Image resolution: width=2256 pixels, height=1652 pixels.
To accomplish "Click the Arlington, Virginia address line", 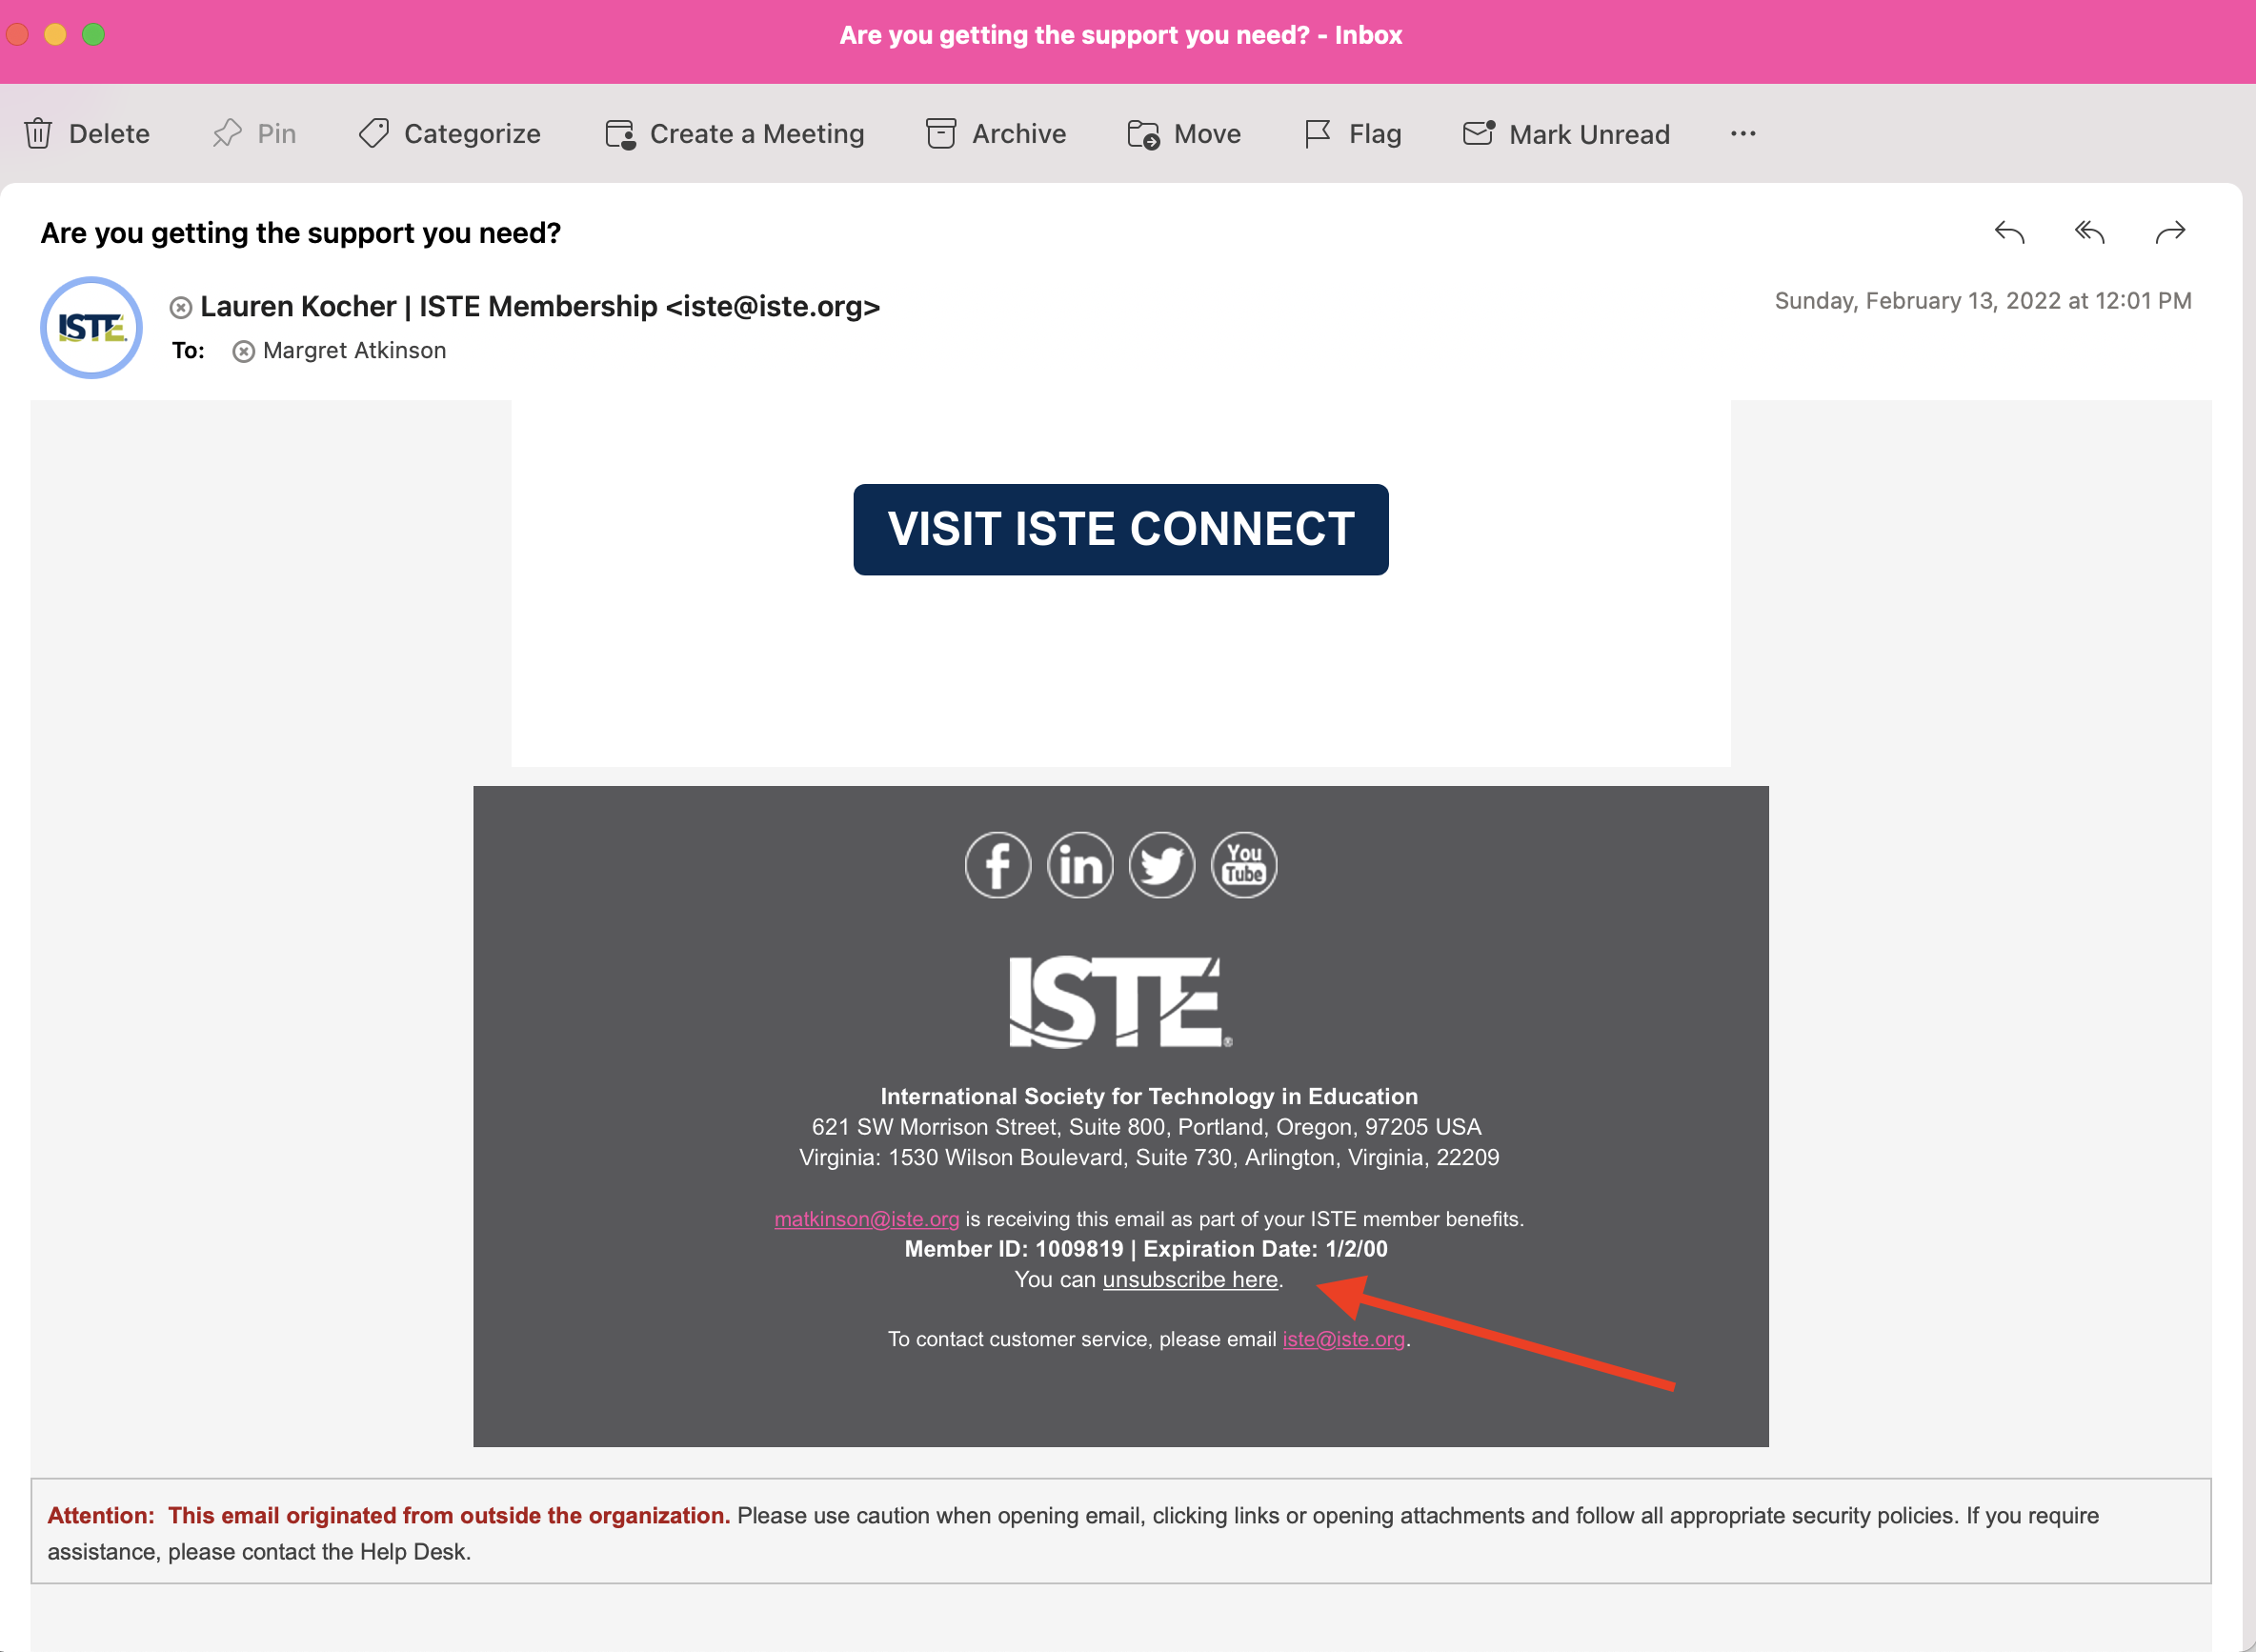I will pos(1149,1157).
